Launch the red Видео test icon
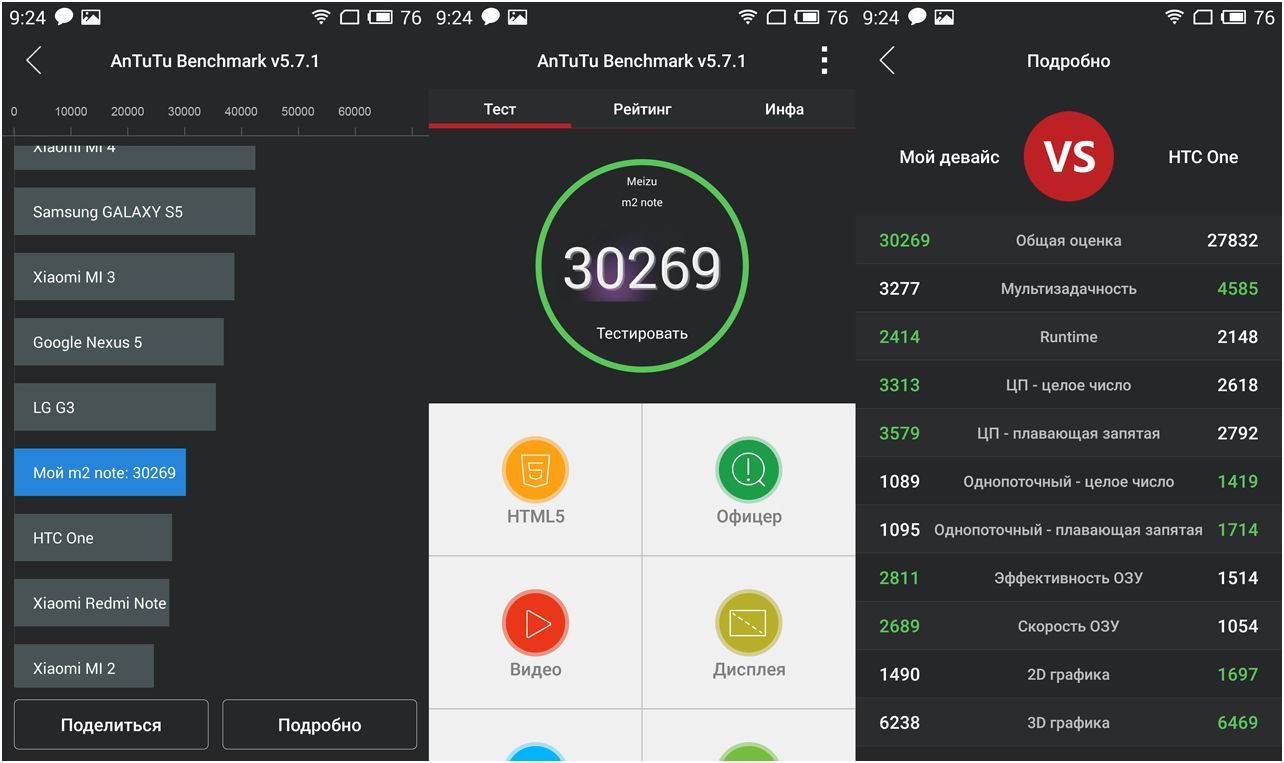 click(x=535, y=623)
